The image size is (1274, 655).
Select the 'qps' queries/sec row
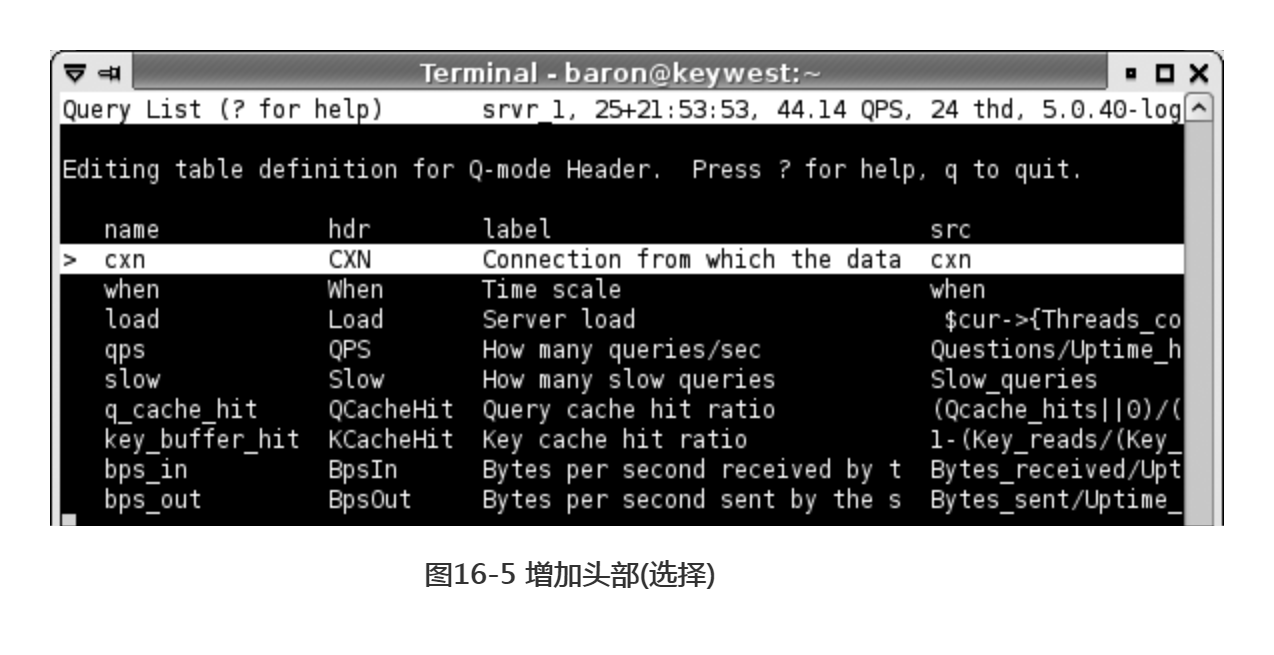pyautogui.click(x=622, y=350)
